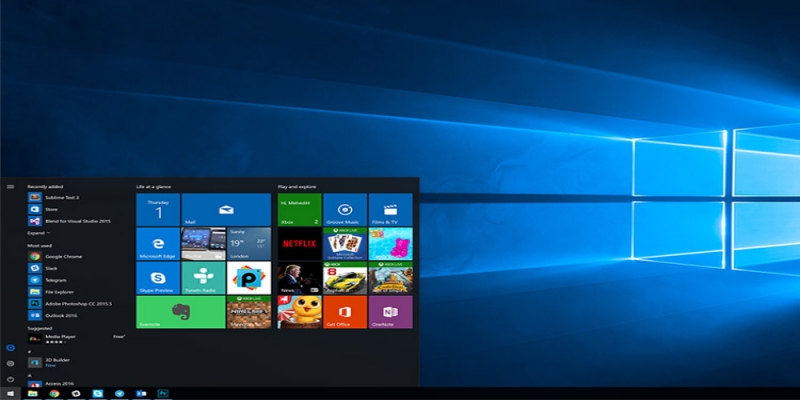The height and width of the screenshot is (400, 800).
Task: Open the OneNote tile
Action: 391,312
